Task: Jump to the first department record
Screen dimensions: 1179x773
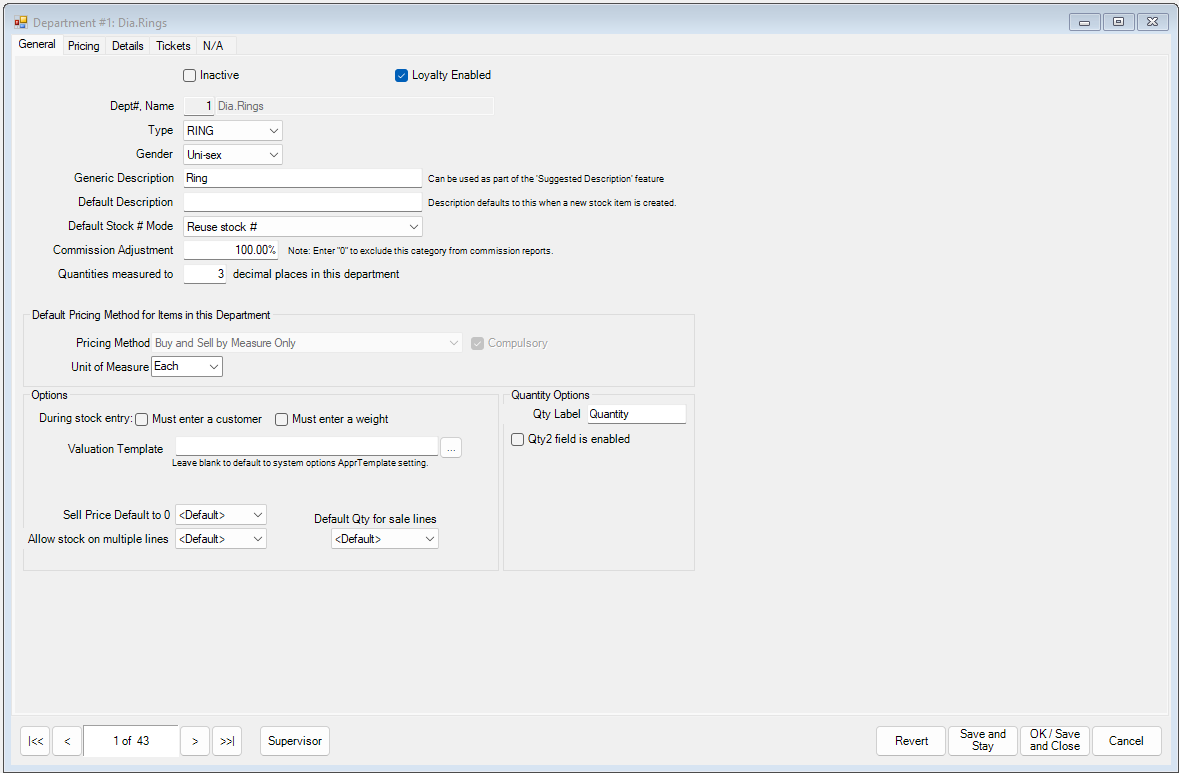Action: click(x=35, y=741)
